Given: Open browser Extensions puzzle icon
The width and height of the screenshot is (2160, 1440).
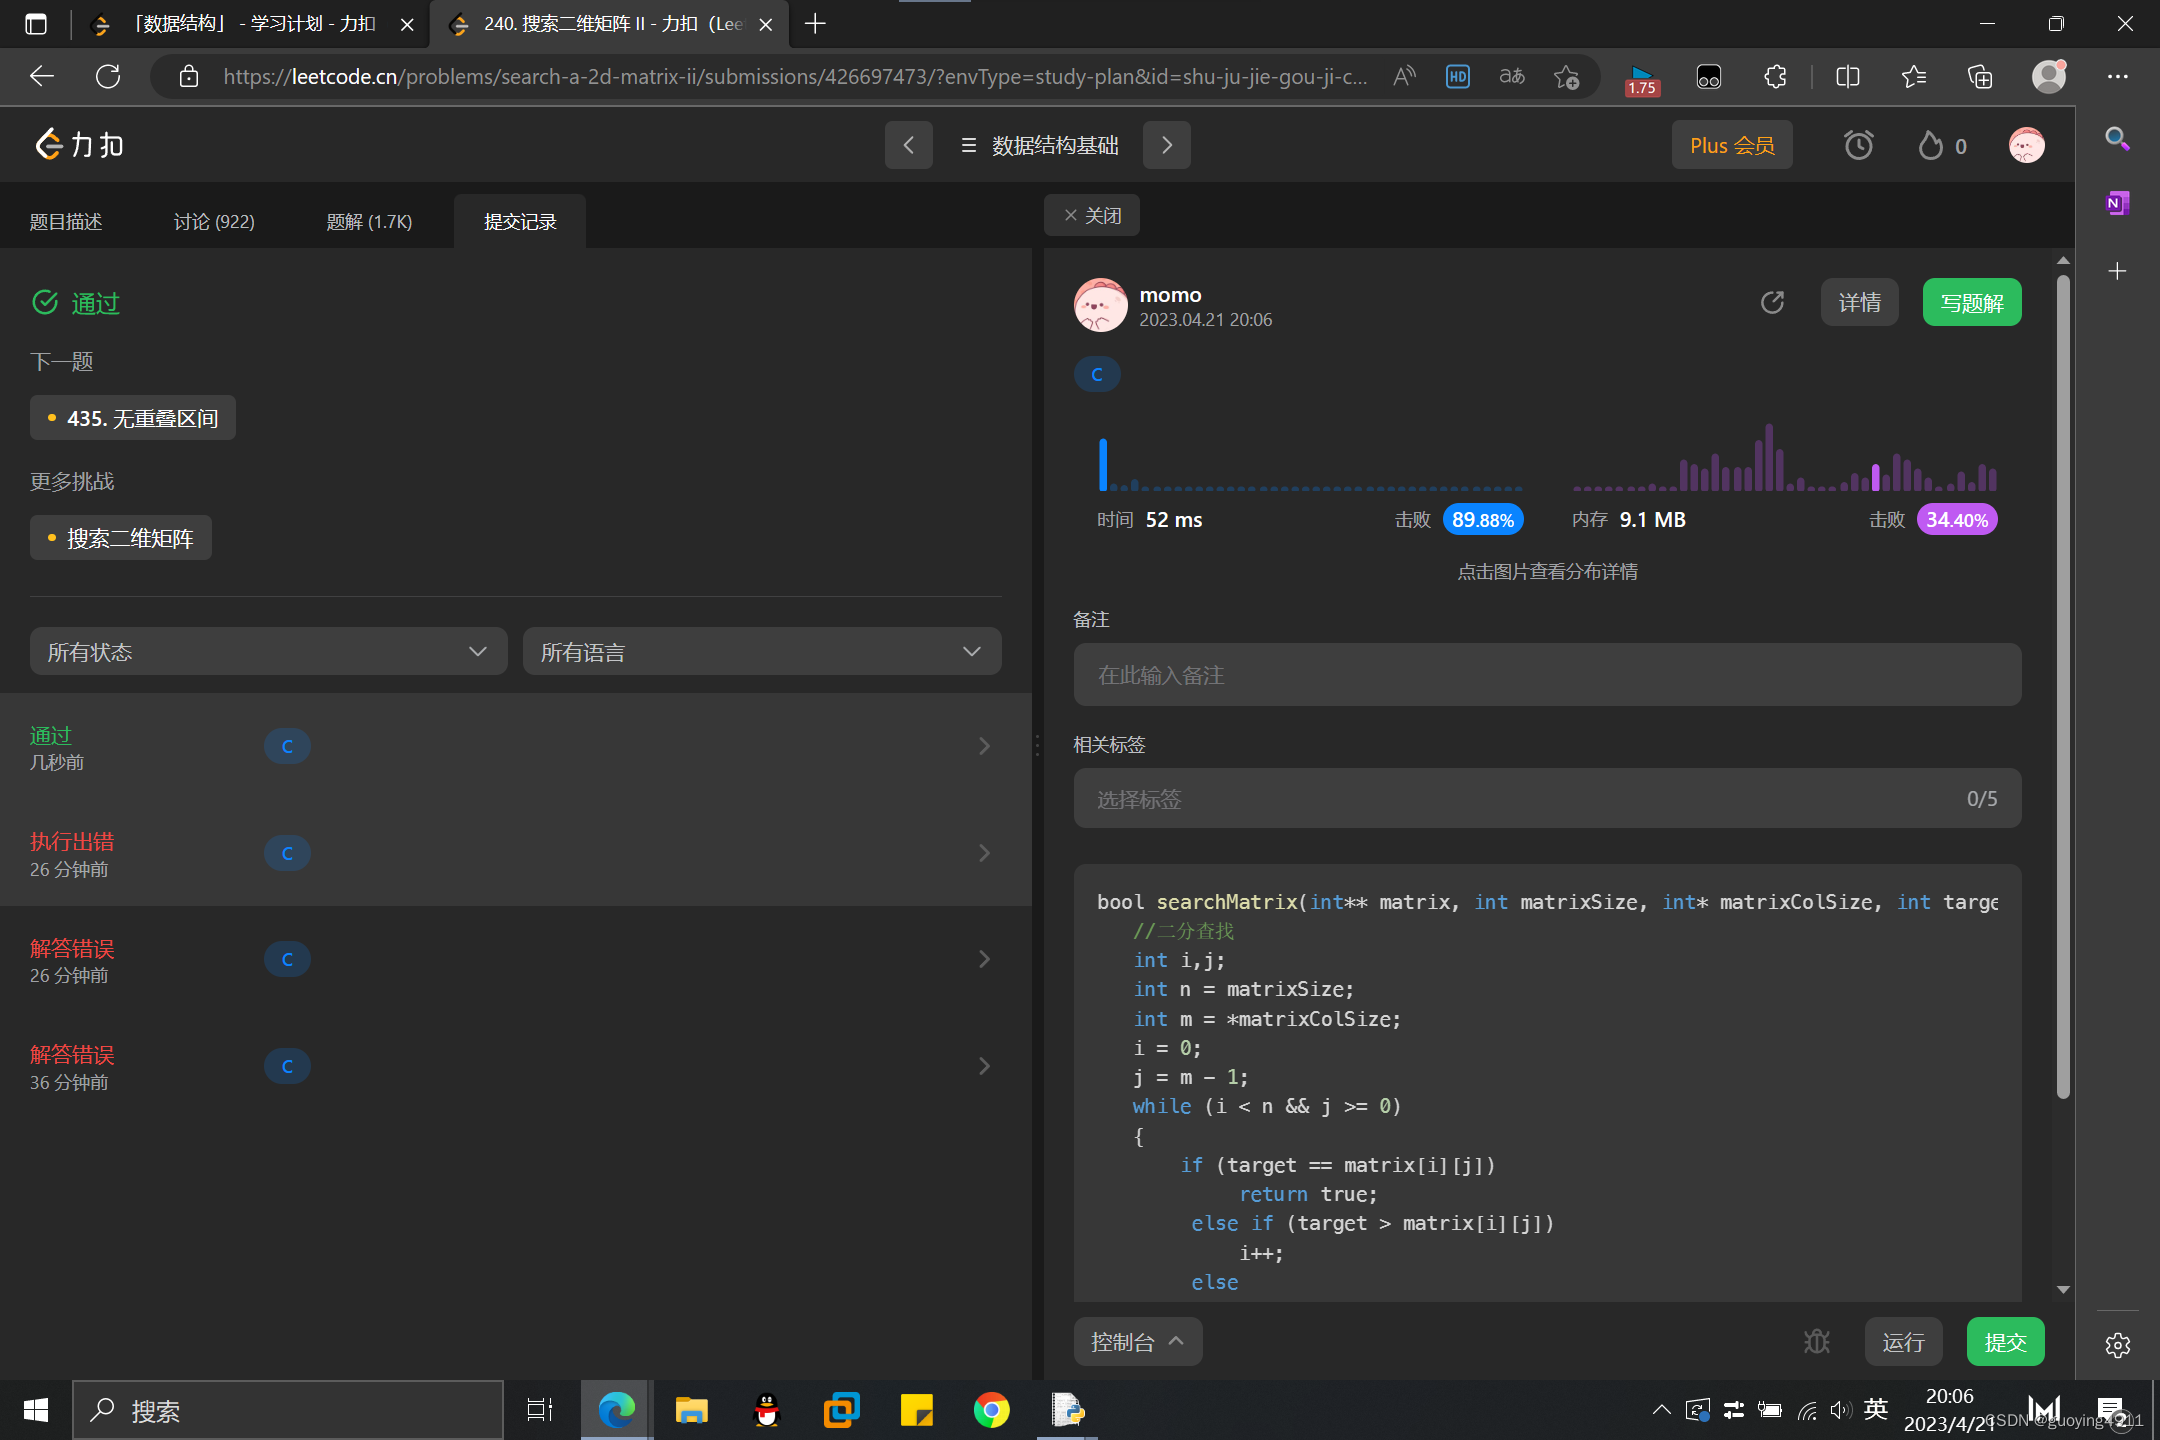Looking at the screenshot, I should [x=1775, y=77].
